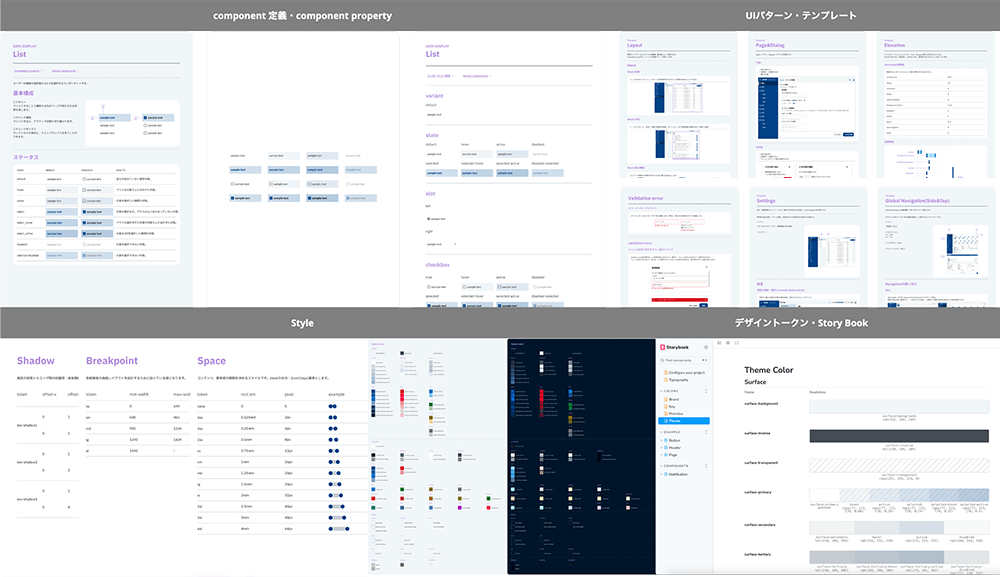Image resolution: width=1000 pixels, height=577 pixels.
Task: Expand the Page component in the sidebar
Action: coord(671,455)
